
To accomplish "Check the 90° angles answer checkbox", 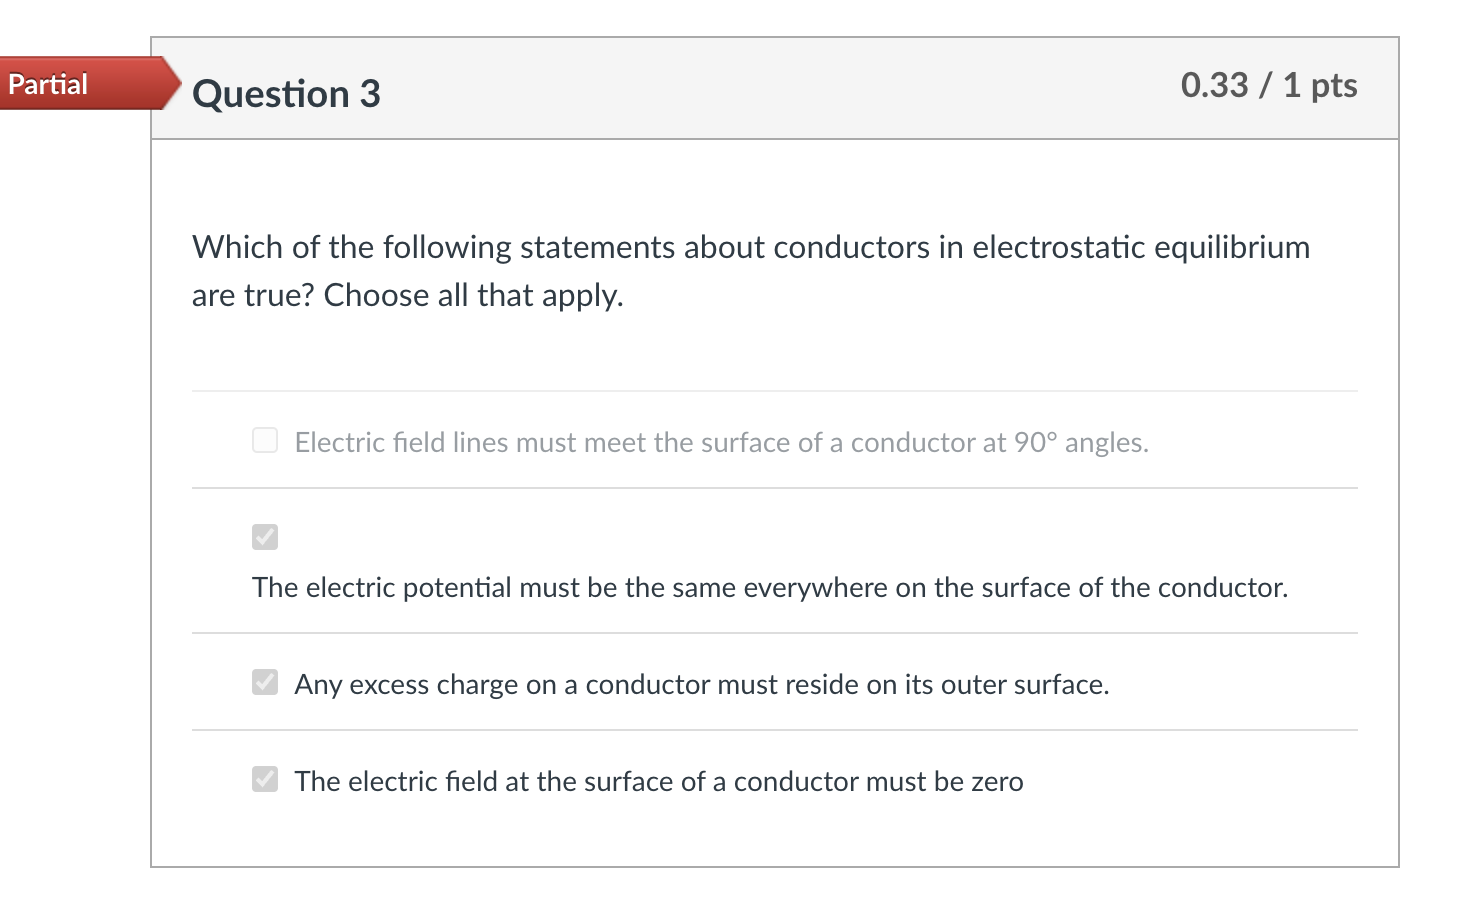I will tap(265, 440).
